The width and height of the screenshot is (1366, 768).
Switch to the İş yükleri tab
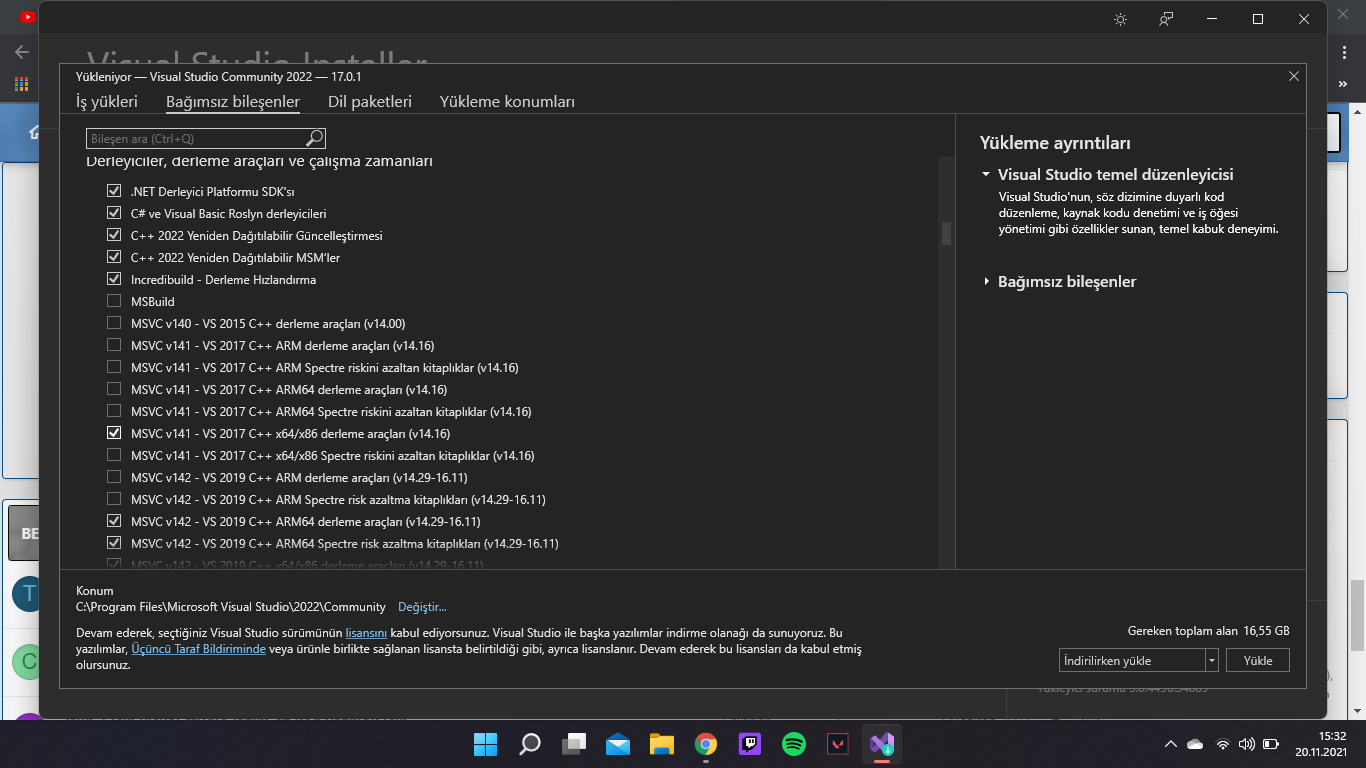coord(107,102)
